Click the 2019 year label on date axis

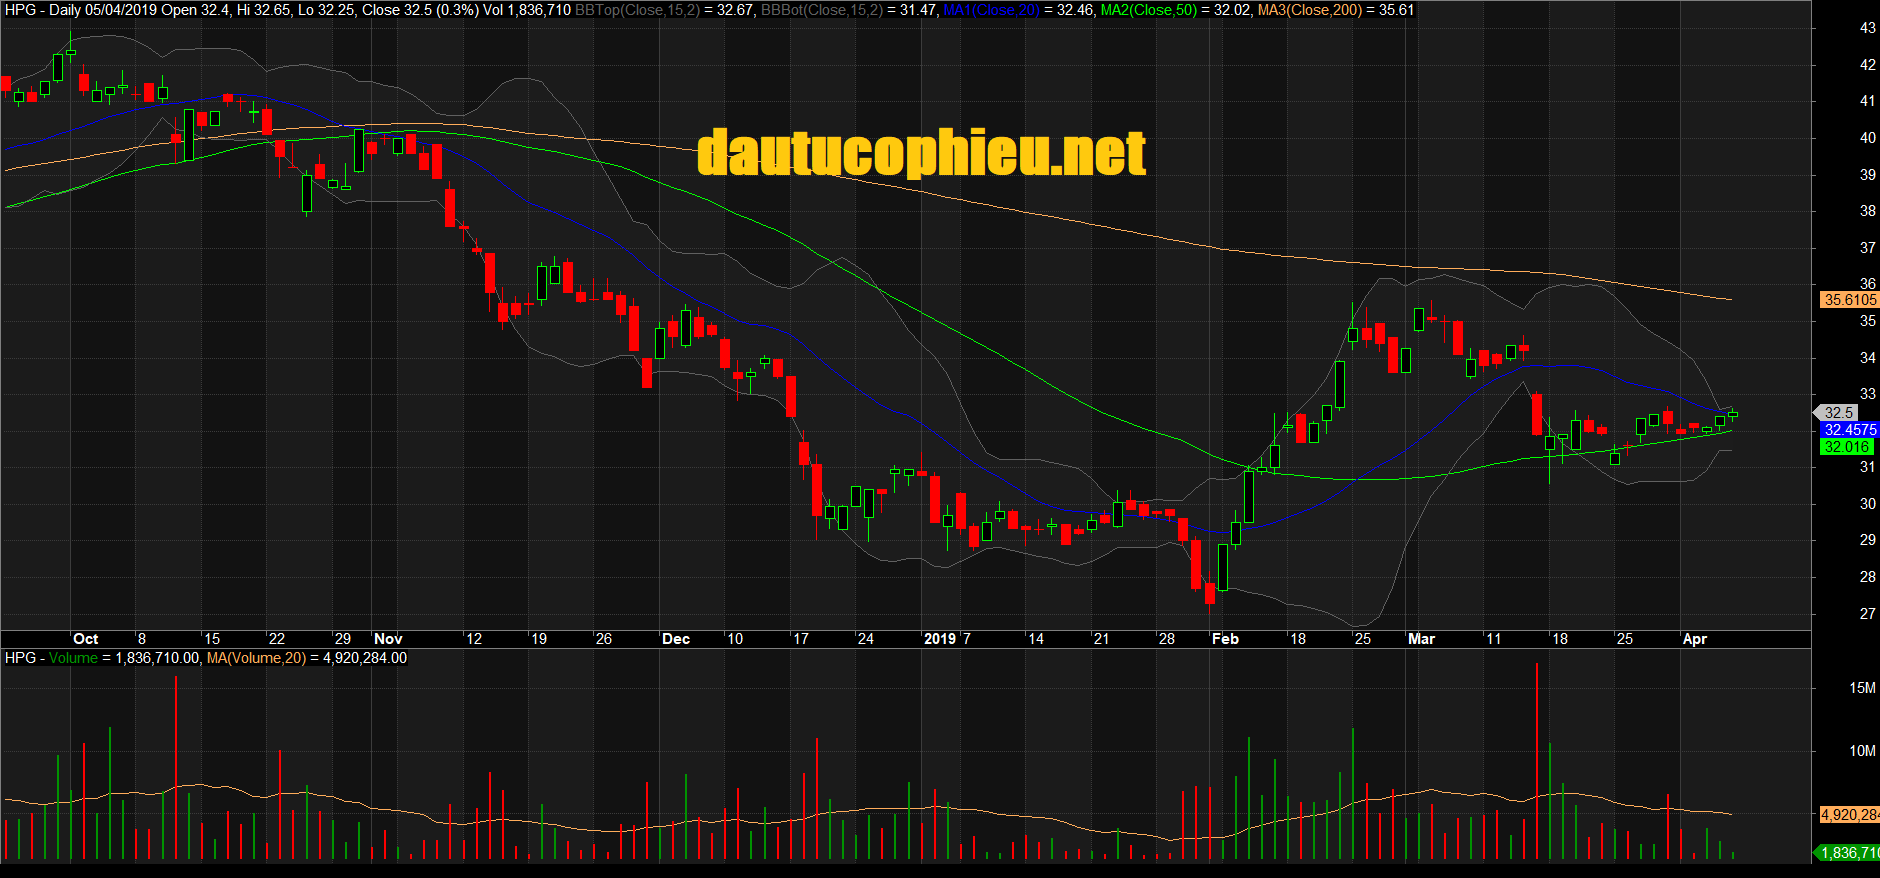click(939, 639)
